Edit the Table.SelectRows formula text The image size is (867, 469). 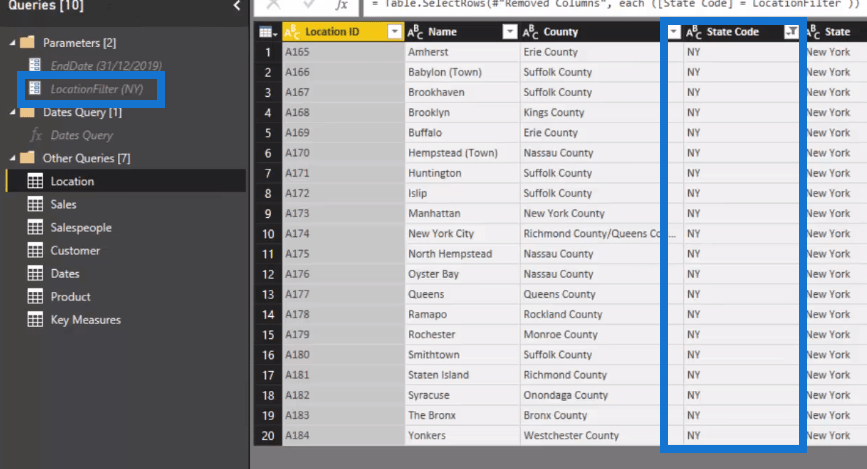point(615,4)
